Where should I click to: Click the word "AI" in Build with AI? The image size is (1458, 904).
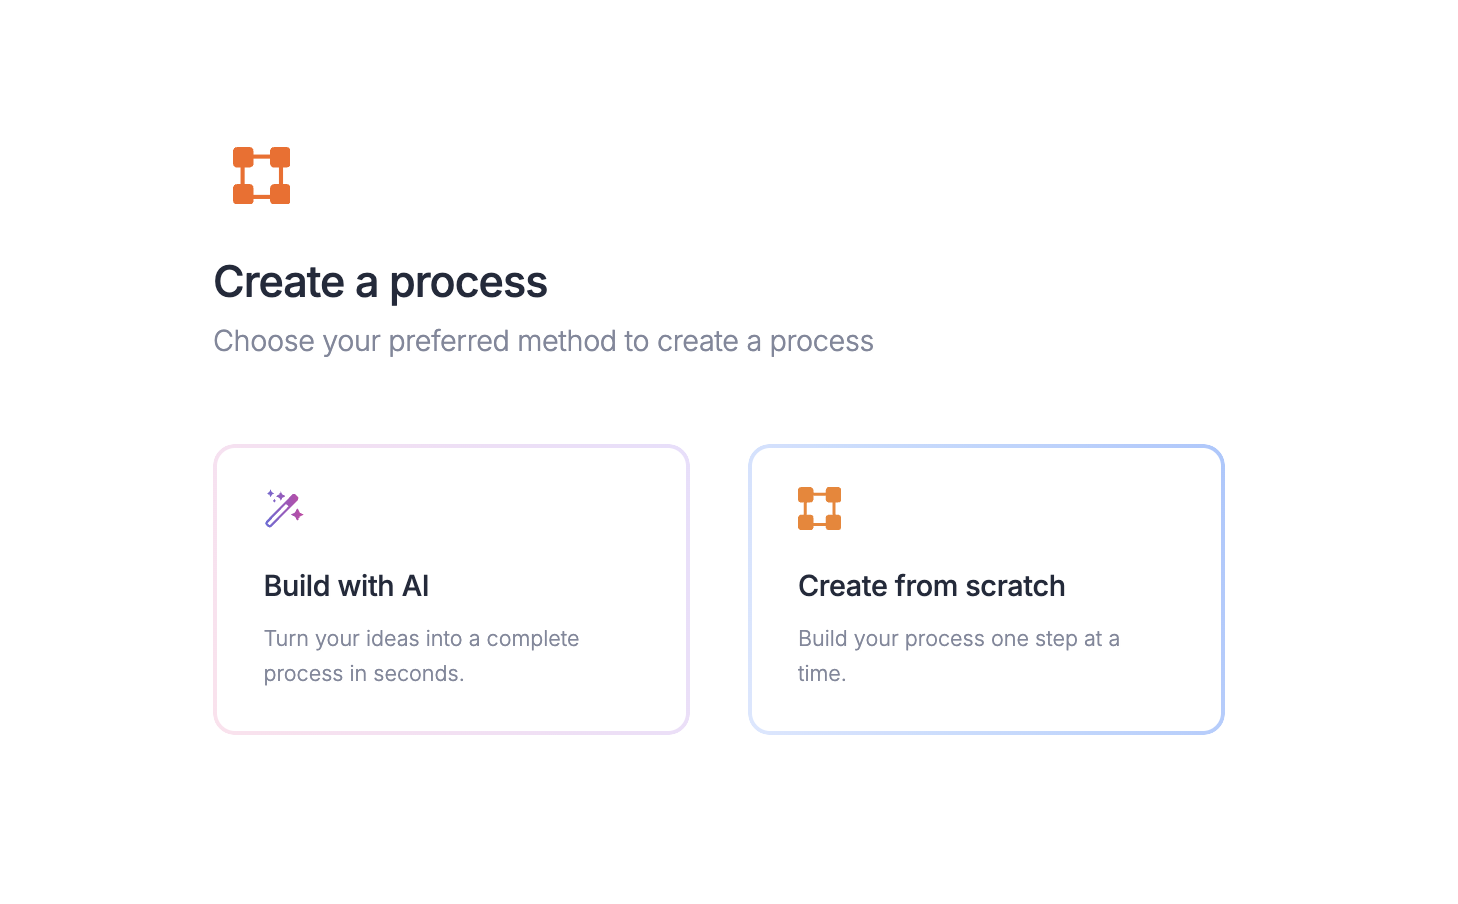click(415, 586)
